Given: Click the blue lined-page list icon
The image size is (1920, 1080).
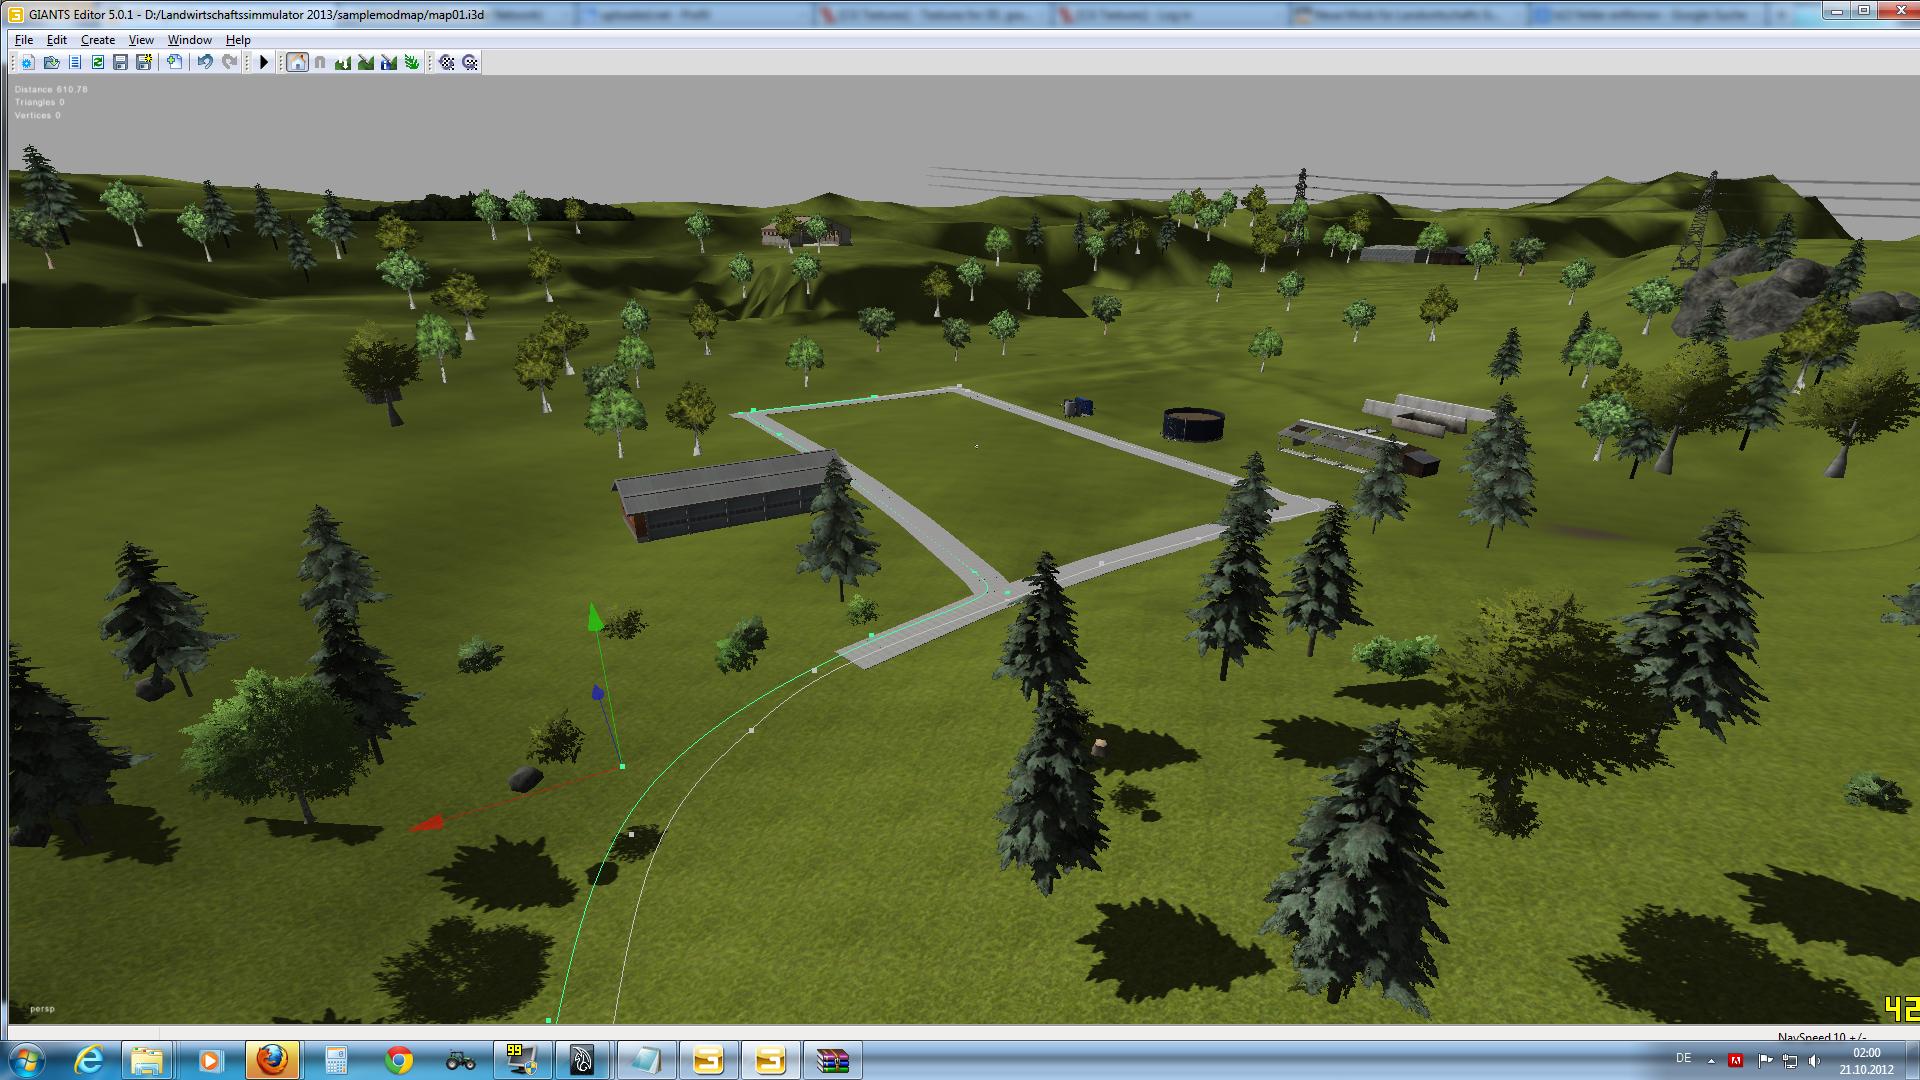Looking at the screenshot, I should (75, 62).
